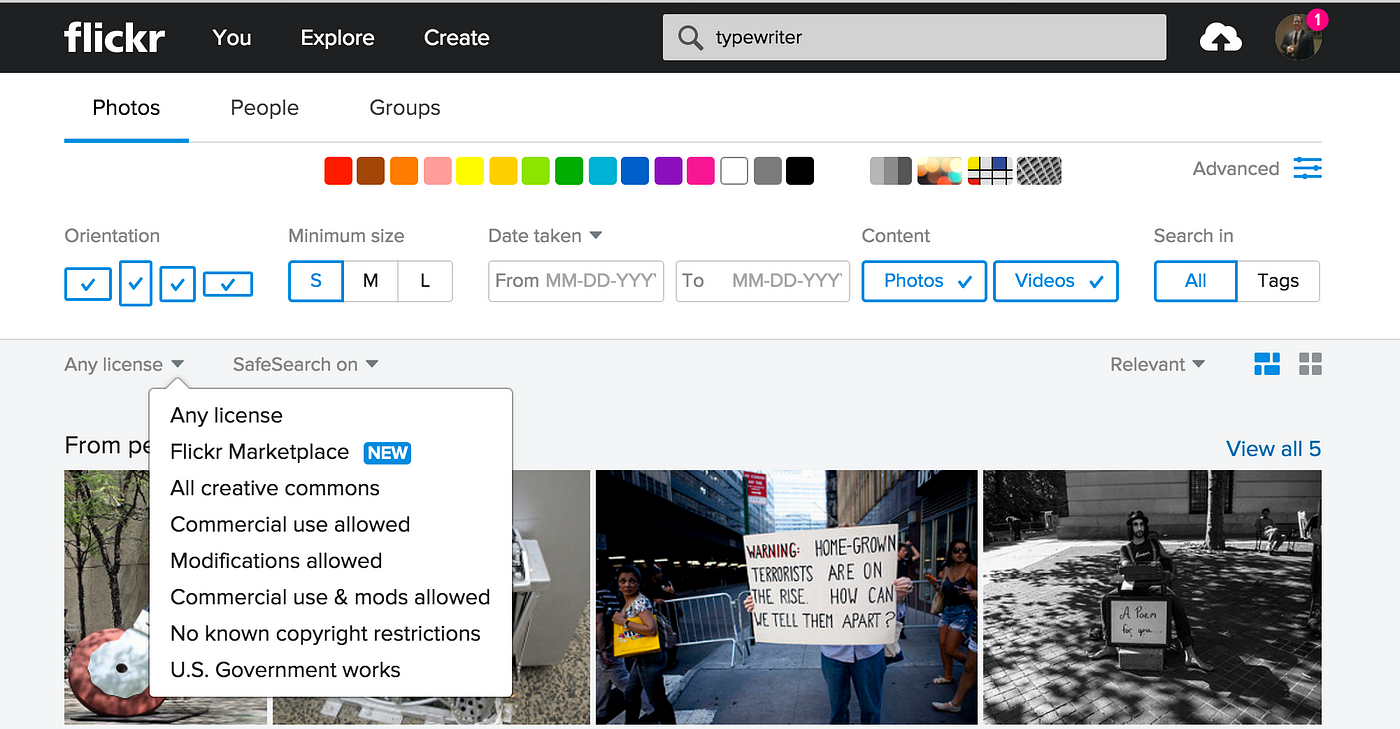Viewport: 1400px width, 729px height.
Task: Open the user avatar menu
Action: (x=1299, y=38)
